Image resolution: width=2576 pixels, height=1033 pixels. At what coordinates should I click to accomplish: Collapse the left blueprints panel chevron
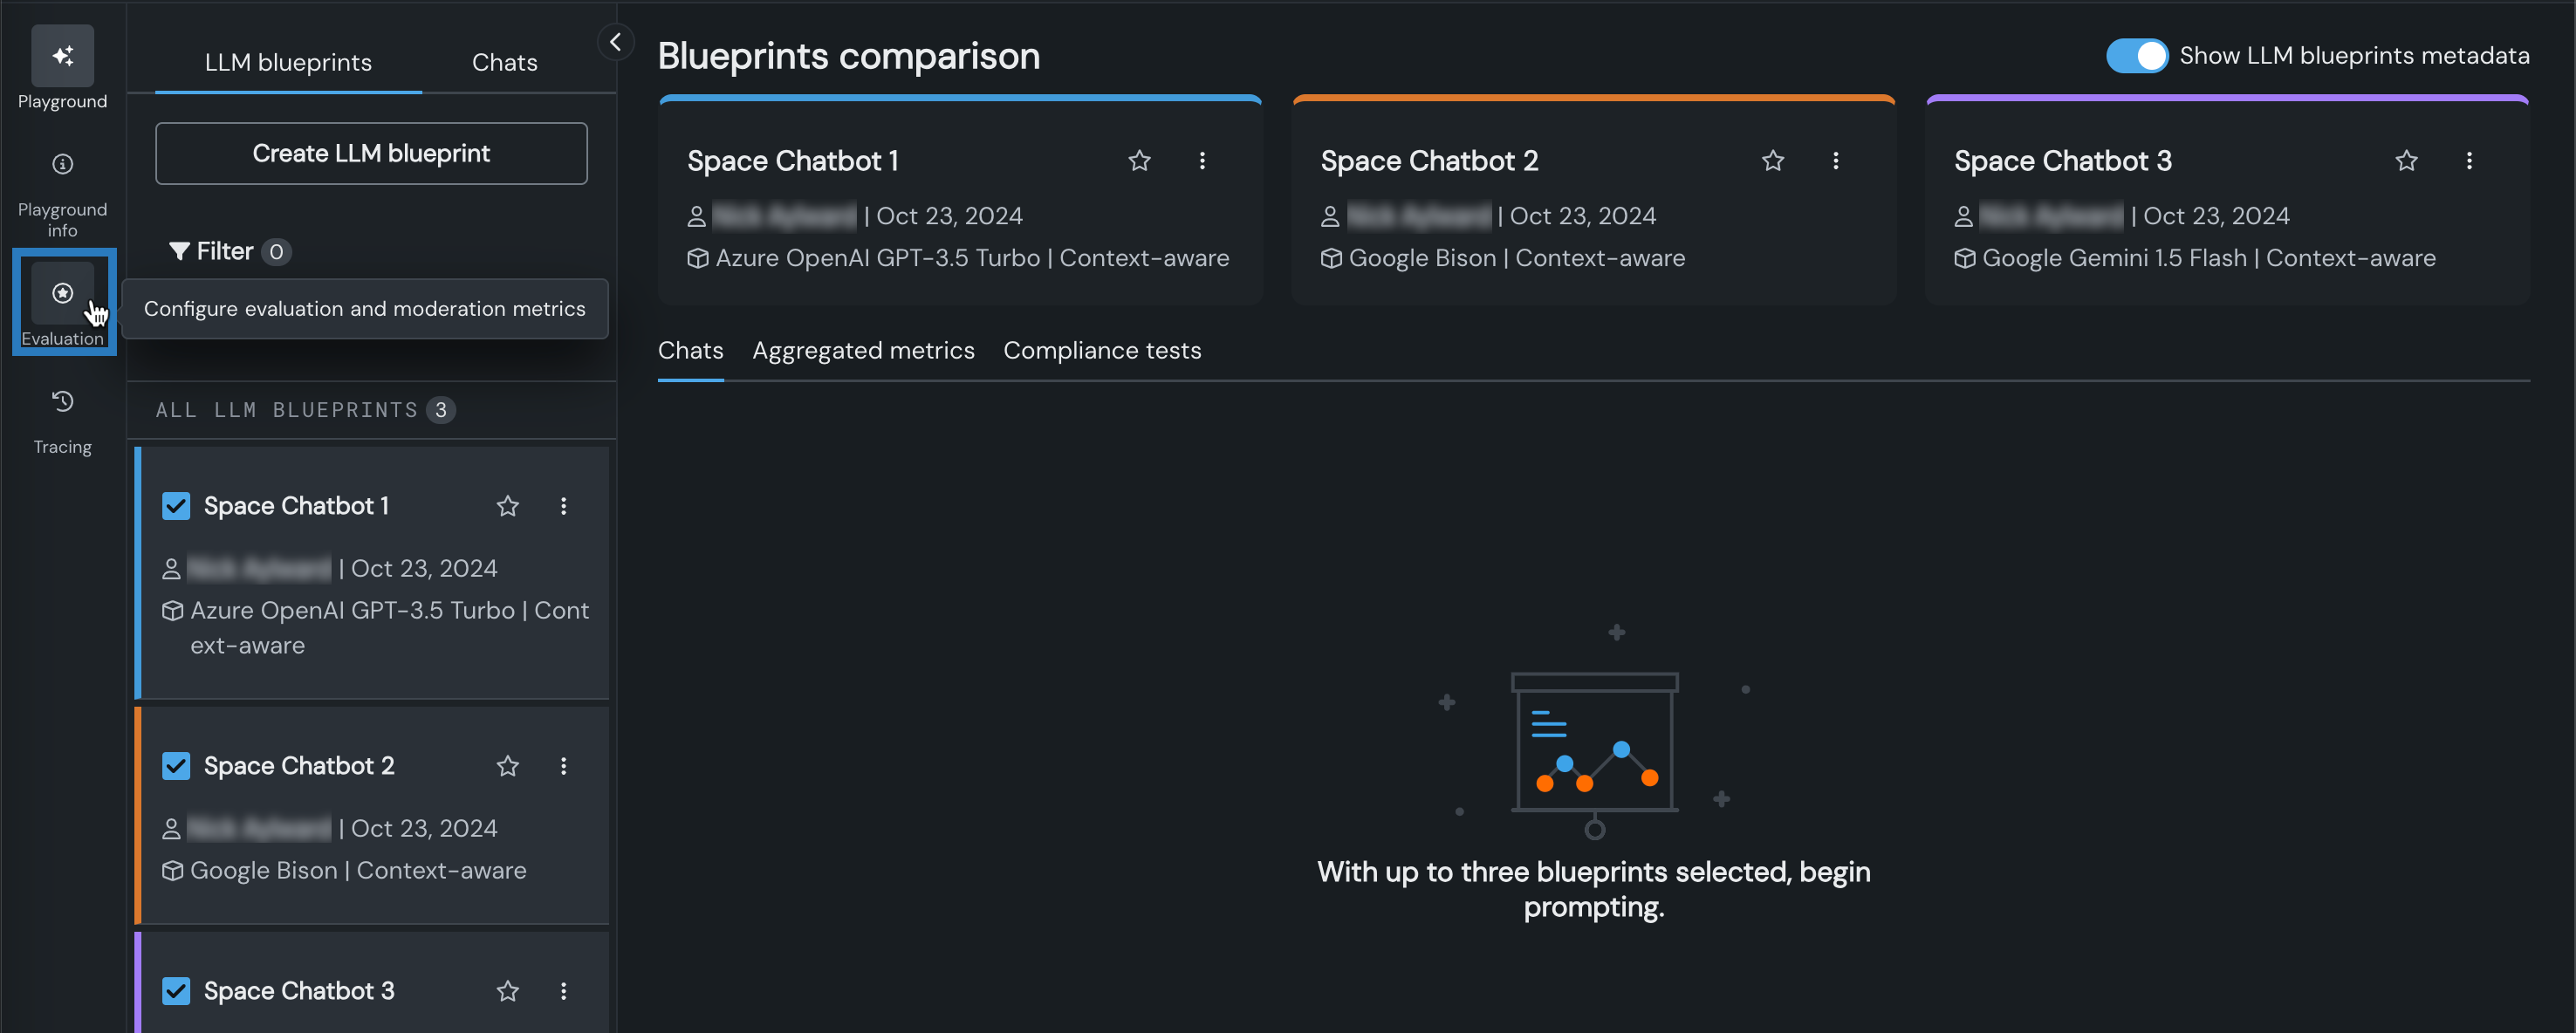(615, 42)
